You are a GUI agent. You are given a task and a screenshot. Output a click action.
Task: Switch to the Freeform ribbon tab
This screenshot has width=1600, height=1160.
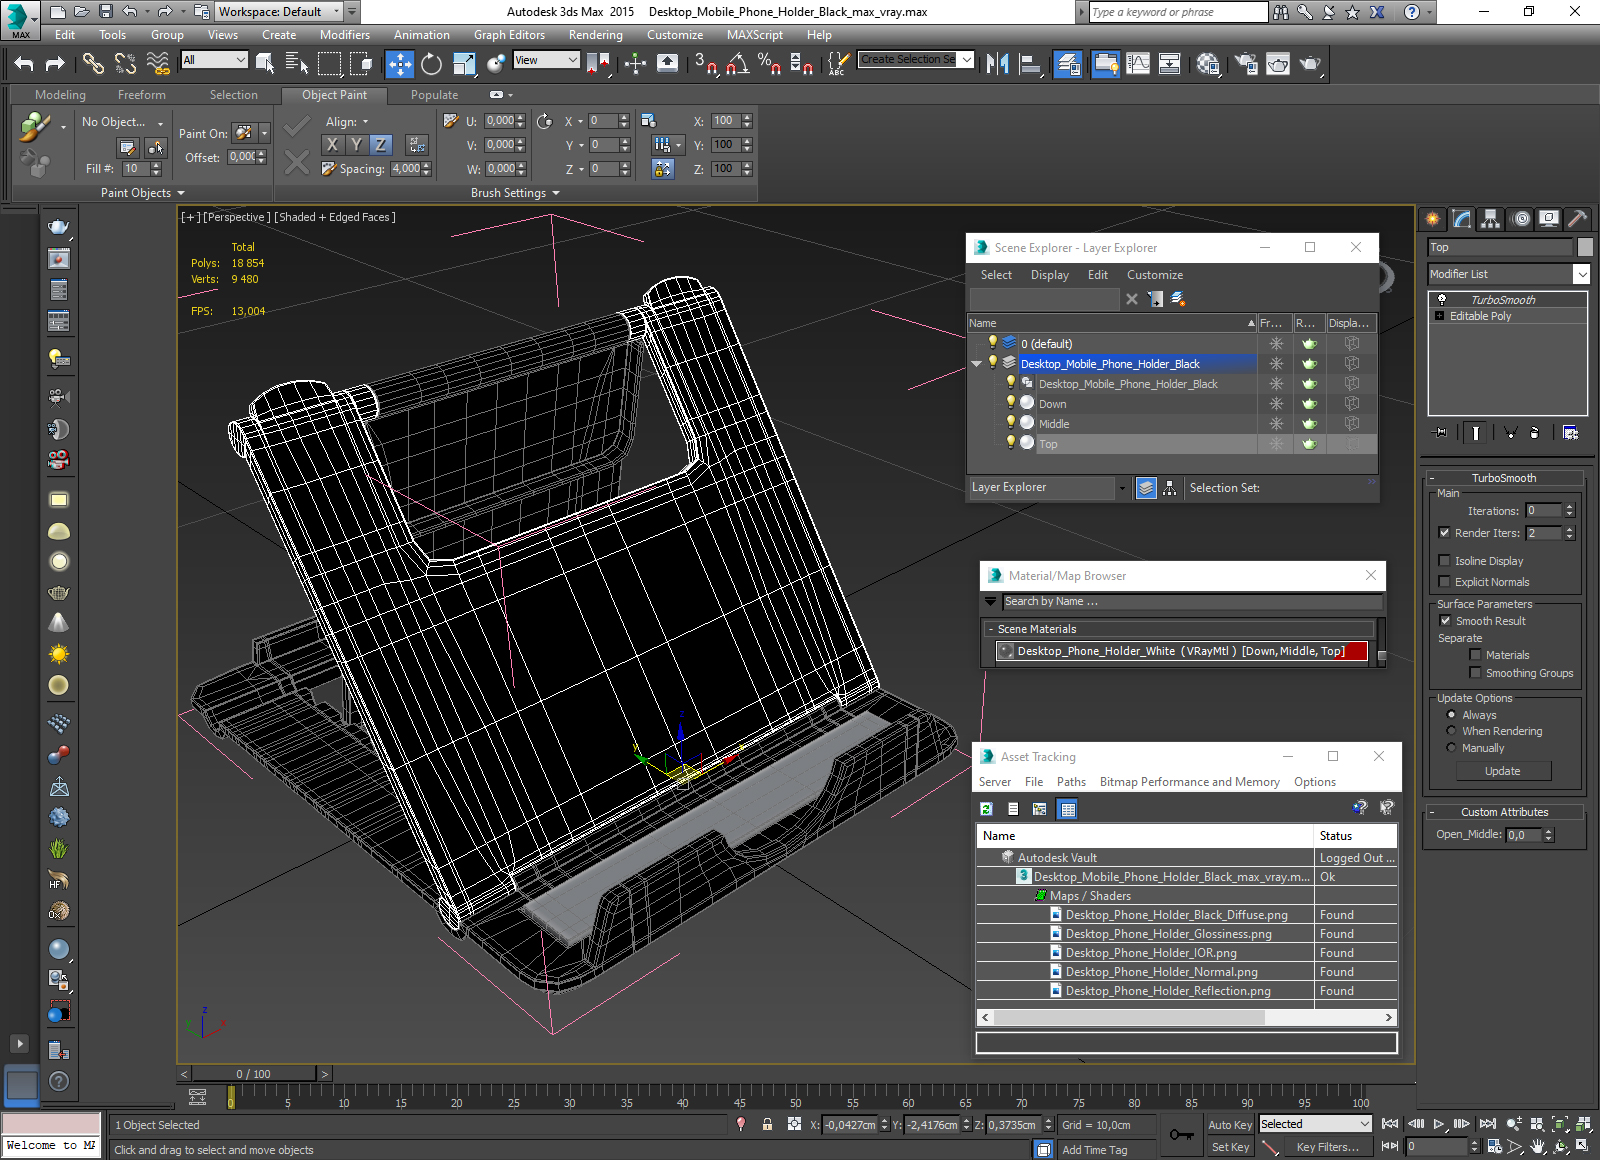pyautogui.click(x=141, y=95)
